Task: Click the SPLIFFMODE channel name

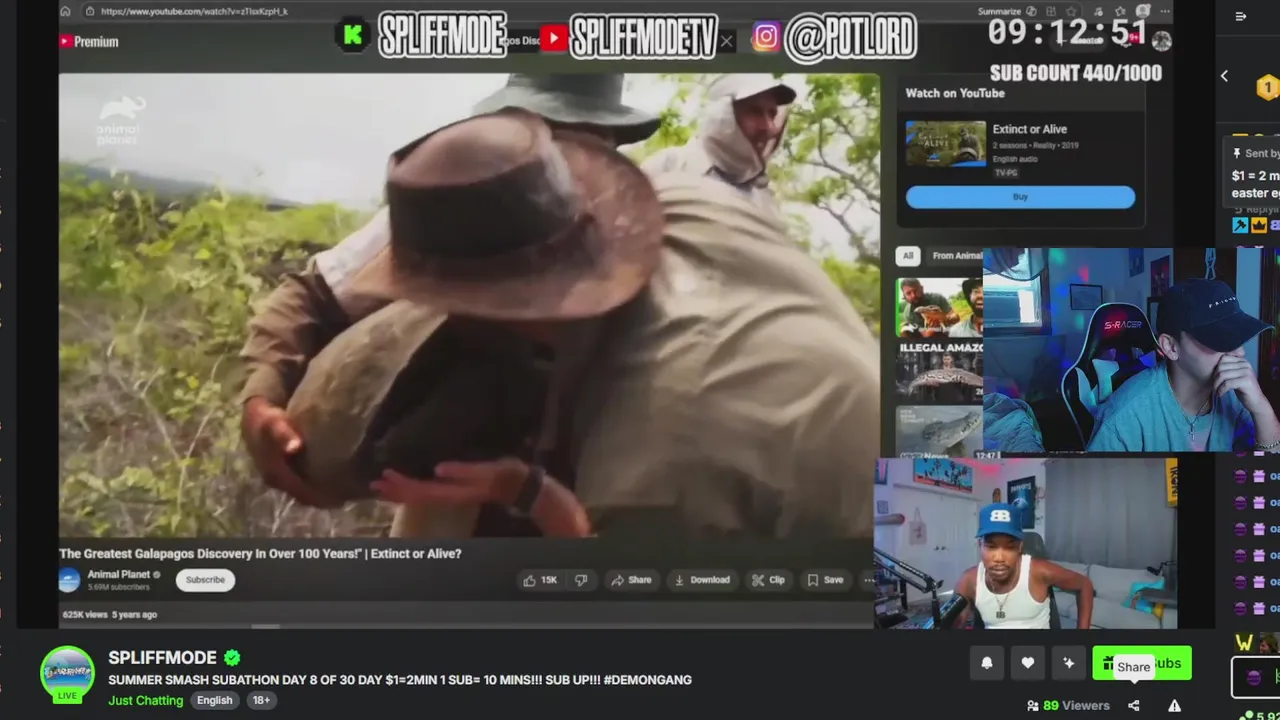Action: tap(162, 657)
